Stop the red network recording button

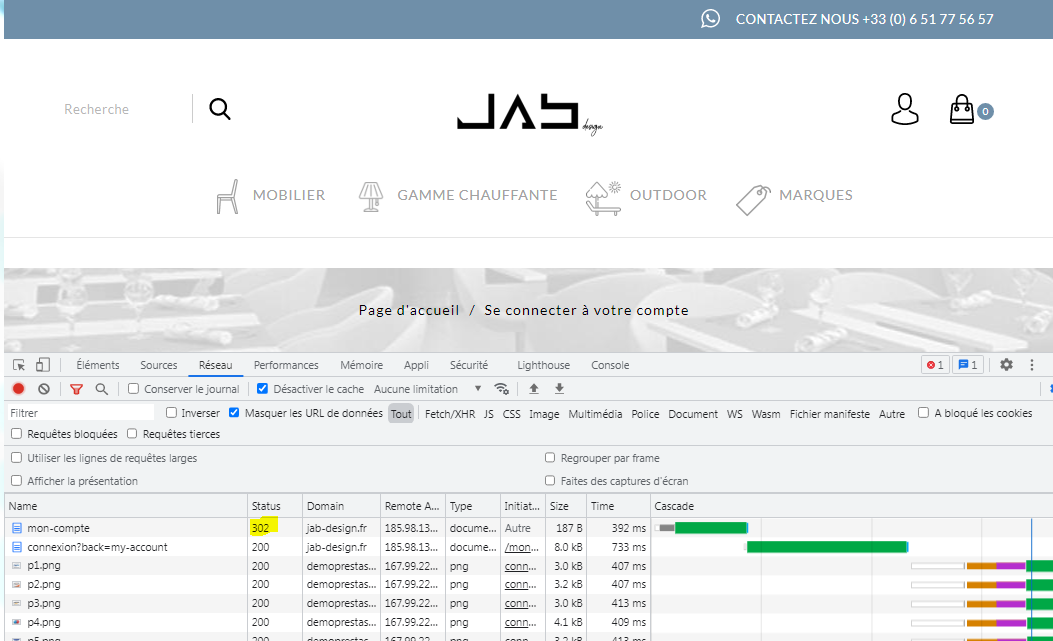click(x=19, y=389)
